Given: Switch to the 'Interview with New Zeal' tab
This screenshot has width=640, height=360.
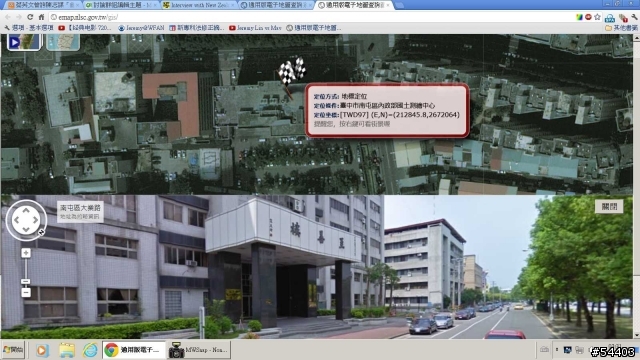Looking at the screenshot, I should point(198,5).
